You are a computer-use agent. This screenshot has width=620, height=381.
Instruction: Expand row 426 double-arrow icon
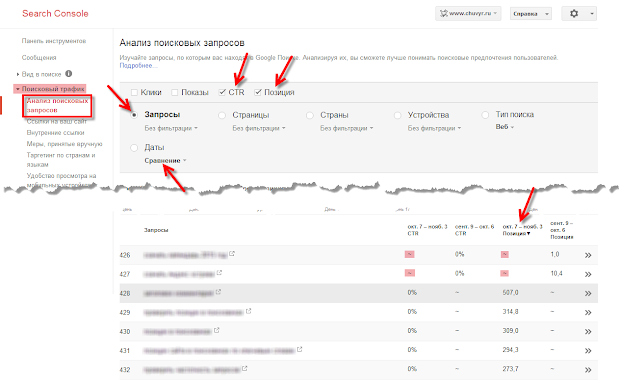588,255
